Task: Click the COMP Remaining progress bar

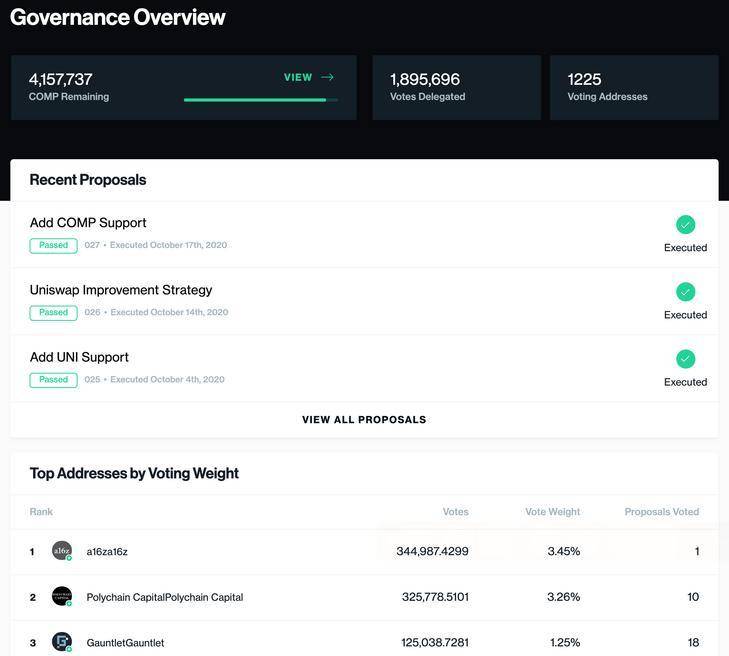Action: click(x=261, y=100)
